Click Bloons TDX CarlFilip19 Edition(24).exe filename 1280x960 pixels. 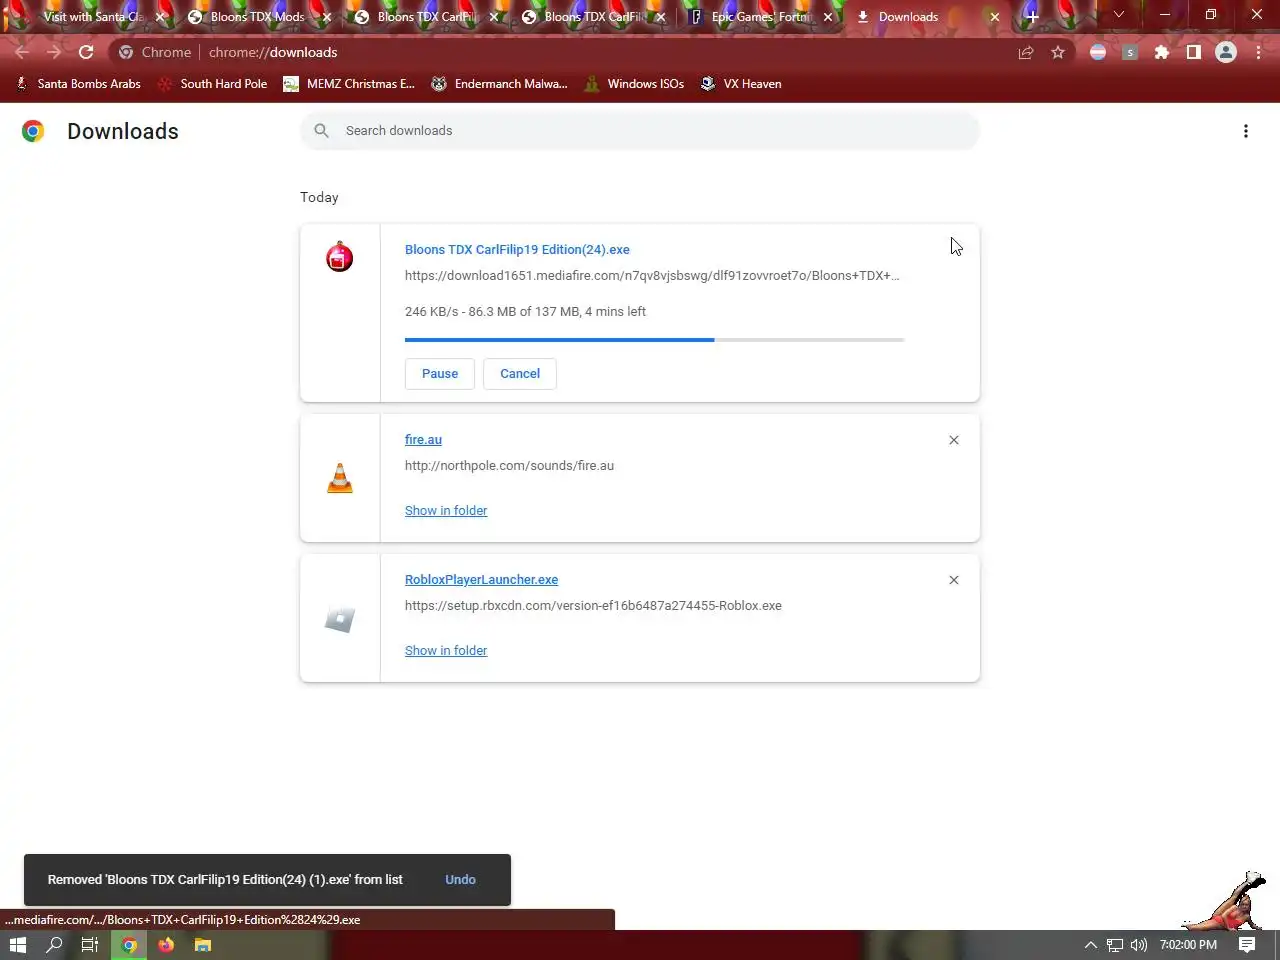tap(517, 250)
